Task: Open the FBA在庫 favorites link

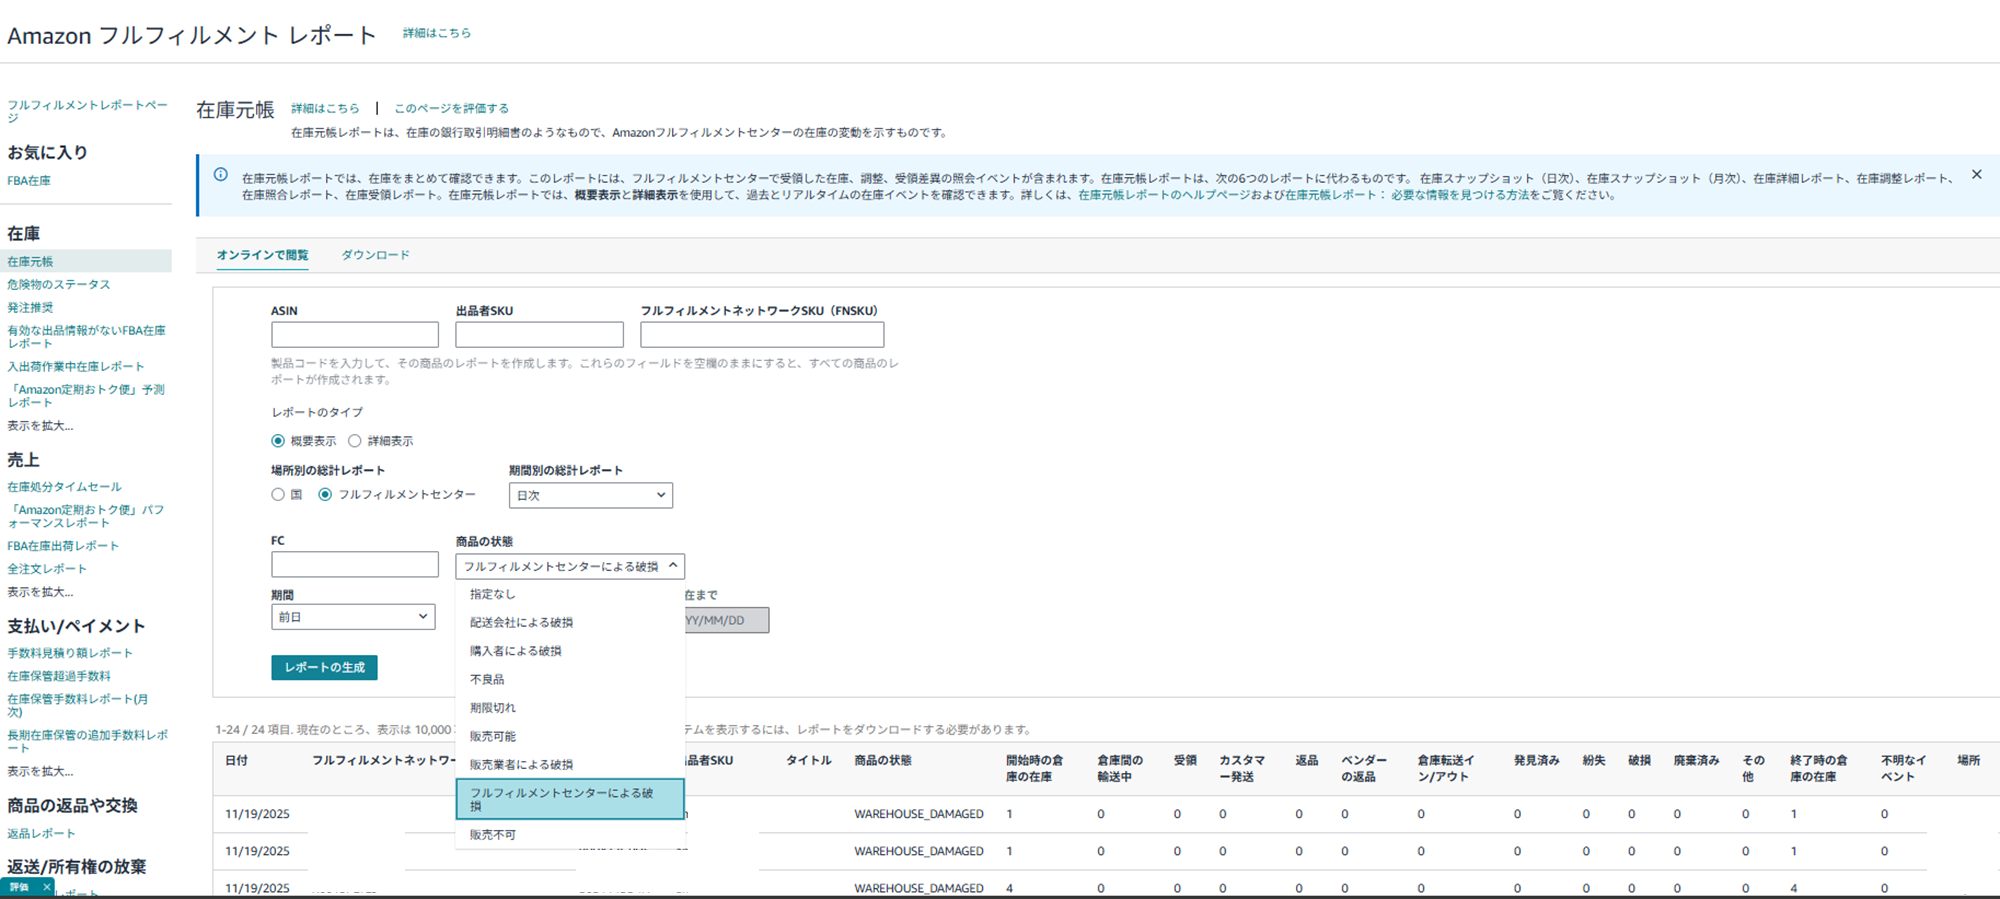Action: pyautogui.click(x=29, y=181)
